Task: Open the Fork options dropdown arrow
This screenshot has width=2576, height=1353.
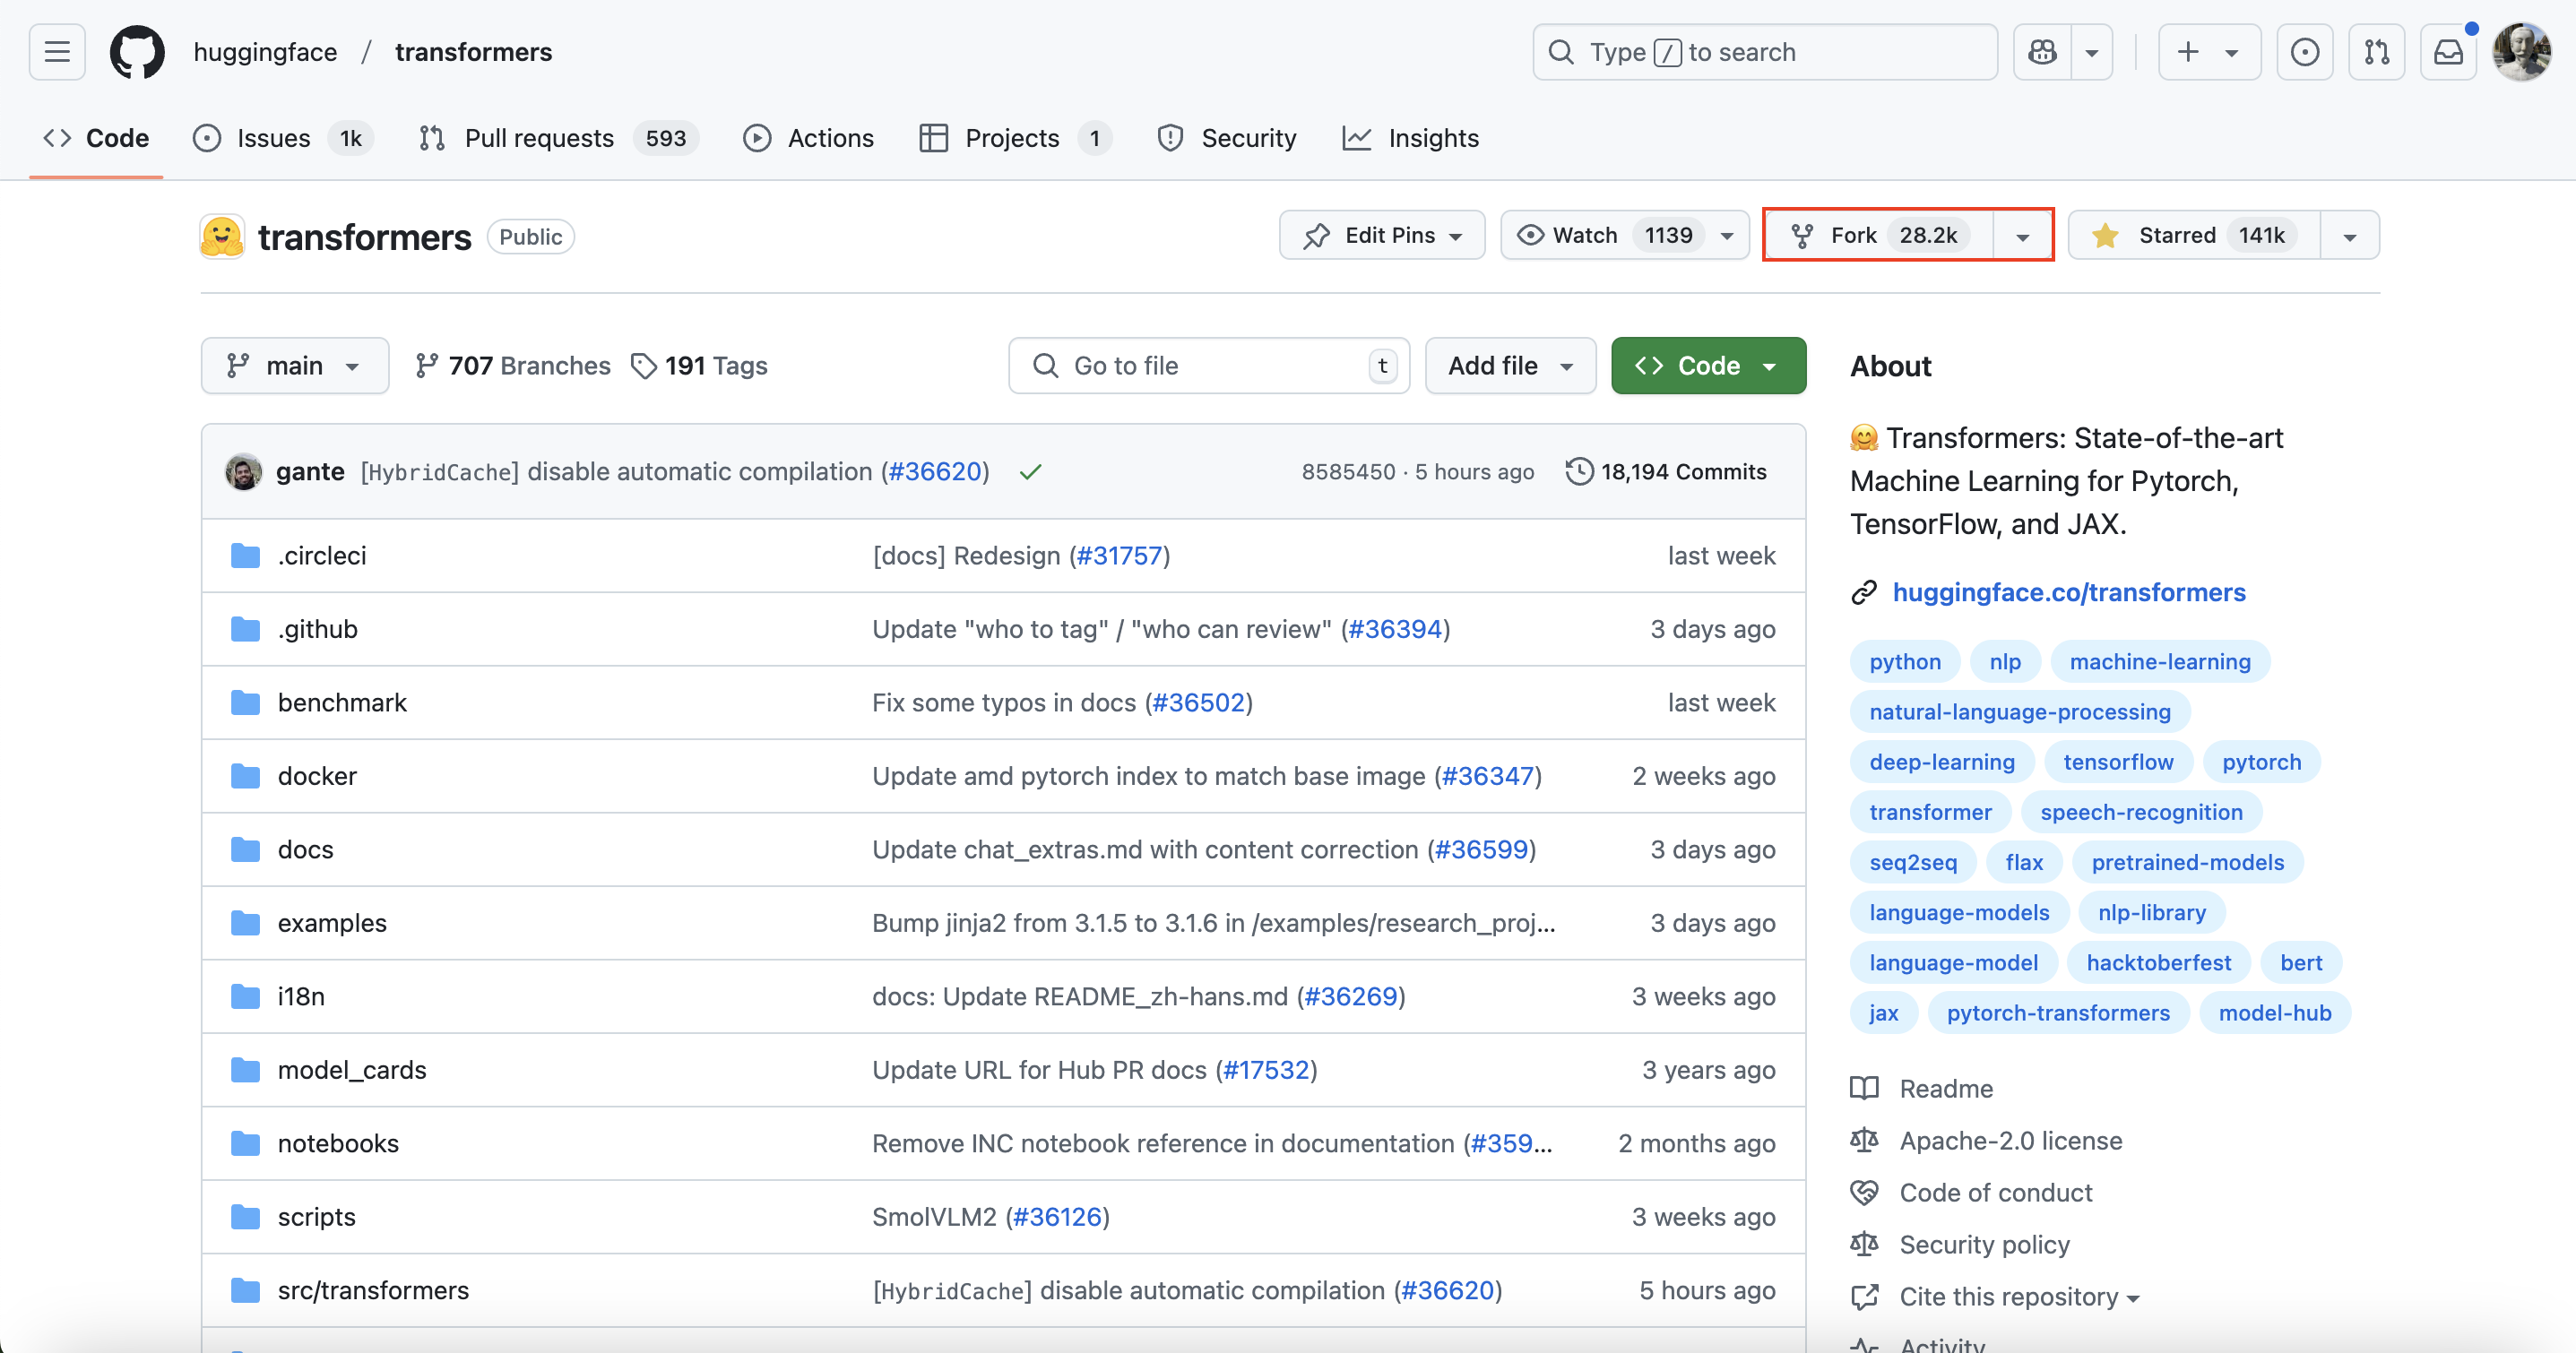Action: tap(2023, 236)
